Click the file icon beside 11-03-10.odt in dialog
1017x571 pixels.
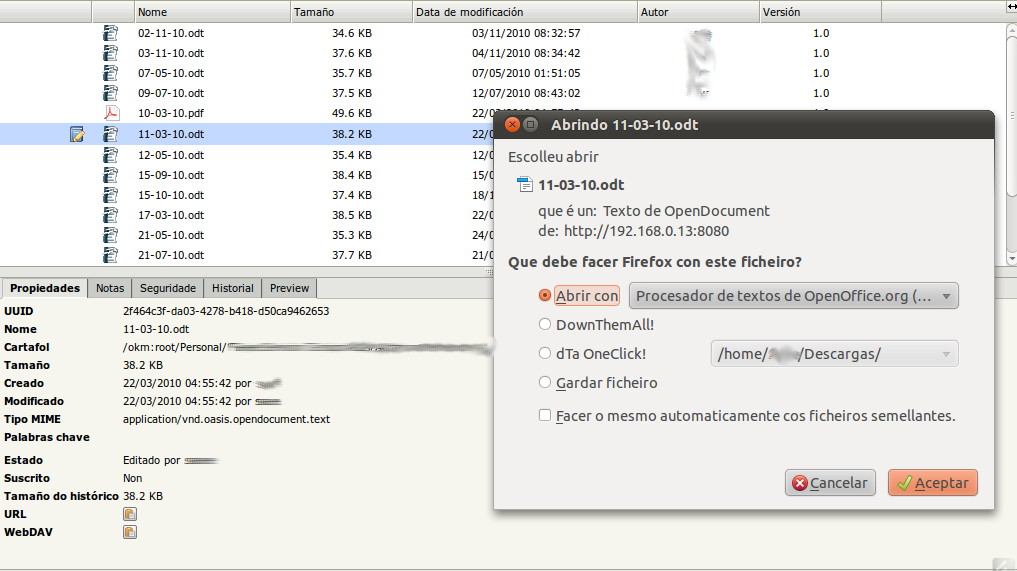[524, 185]
